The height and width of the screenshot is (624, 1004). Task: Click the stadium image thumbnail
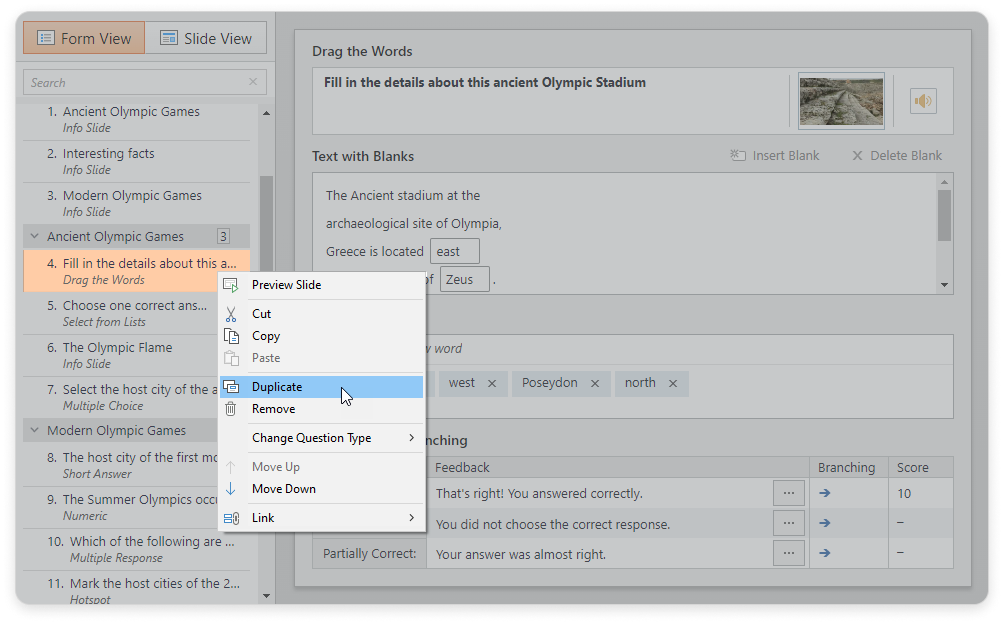point(841,101)
